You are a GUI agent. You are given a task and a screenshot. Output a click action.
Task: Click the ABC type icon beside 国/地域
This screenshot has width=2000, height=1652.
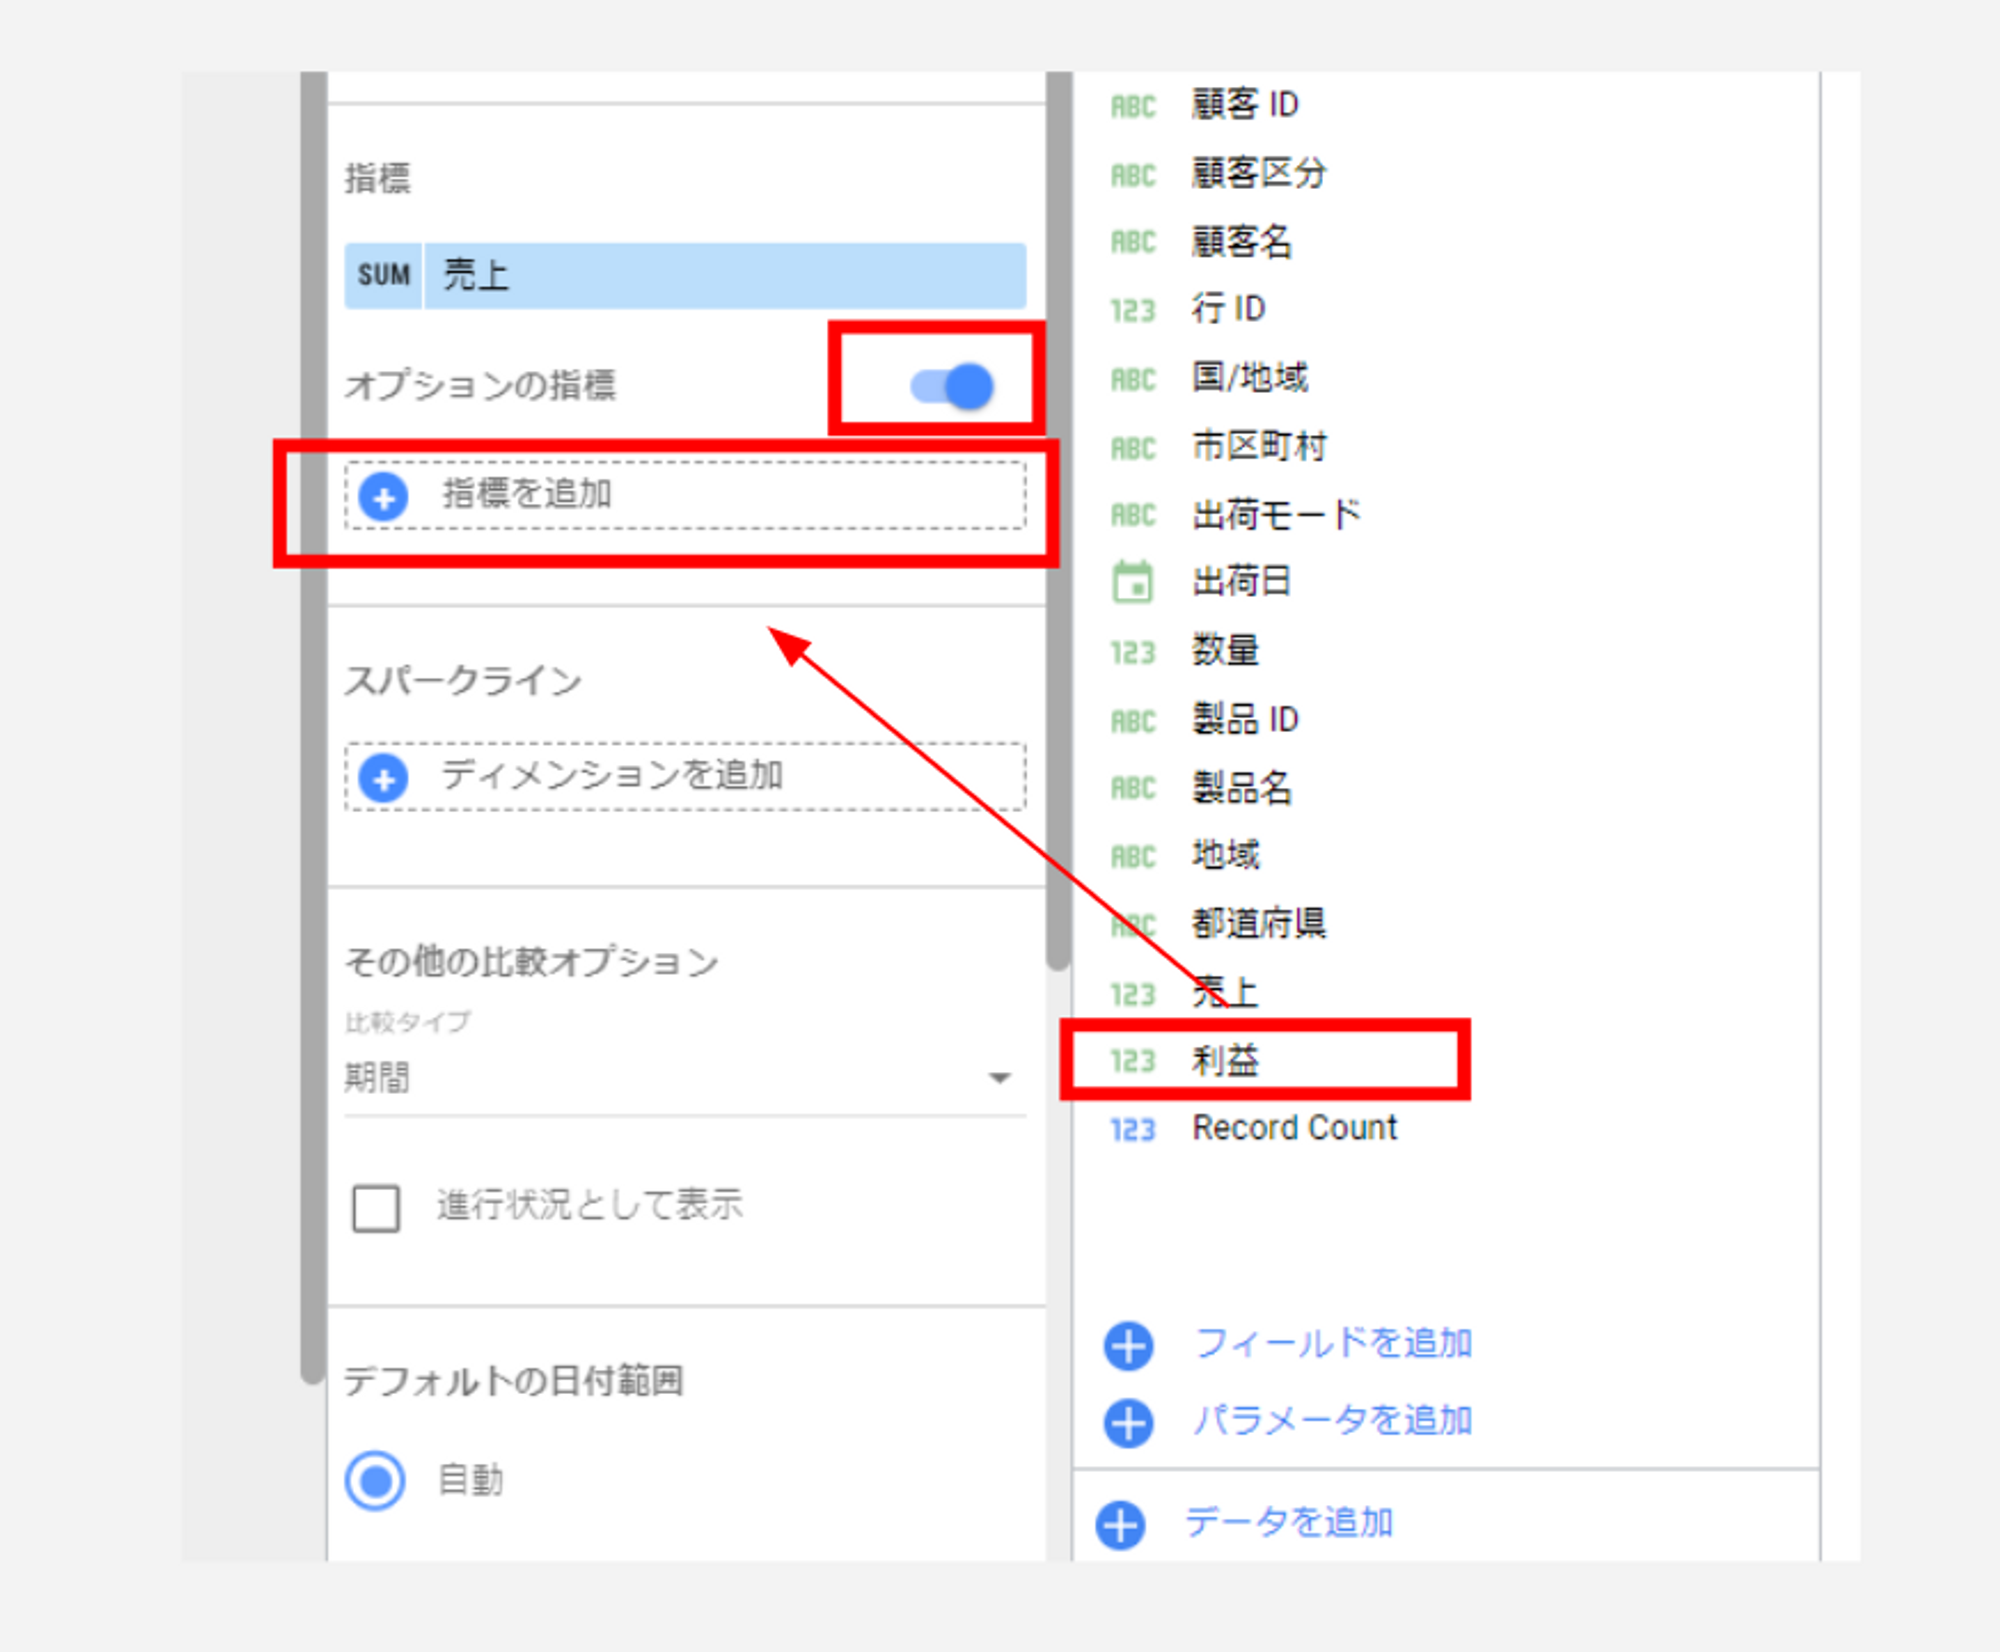1133,379
